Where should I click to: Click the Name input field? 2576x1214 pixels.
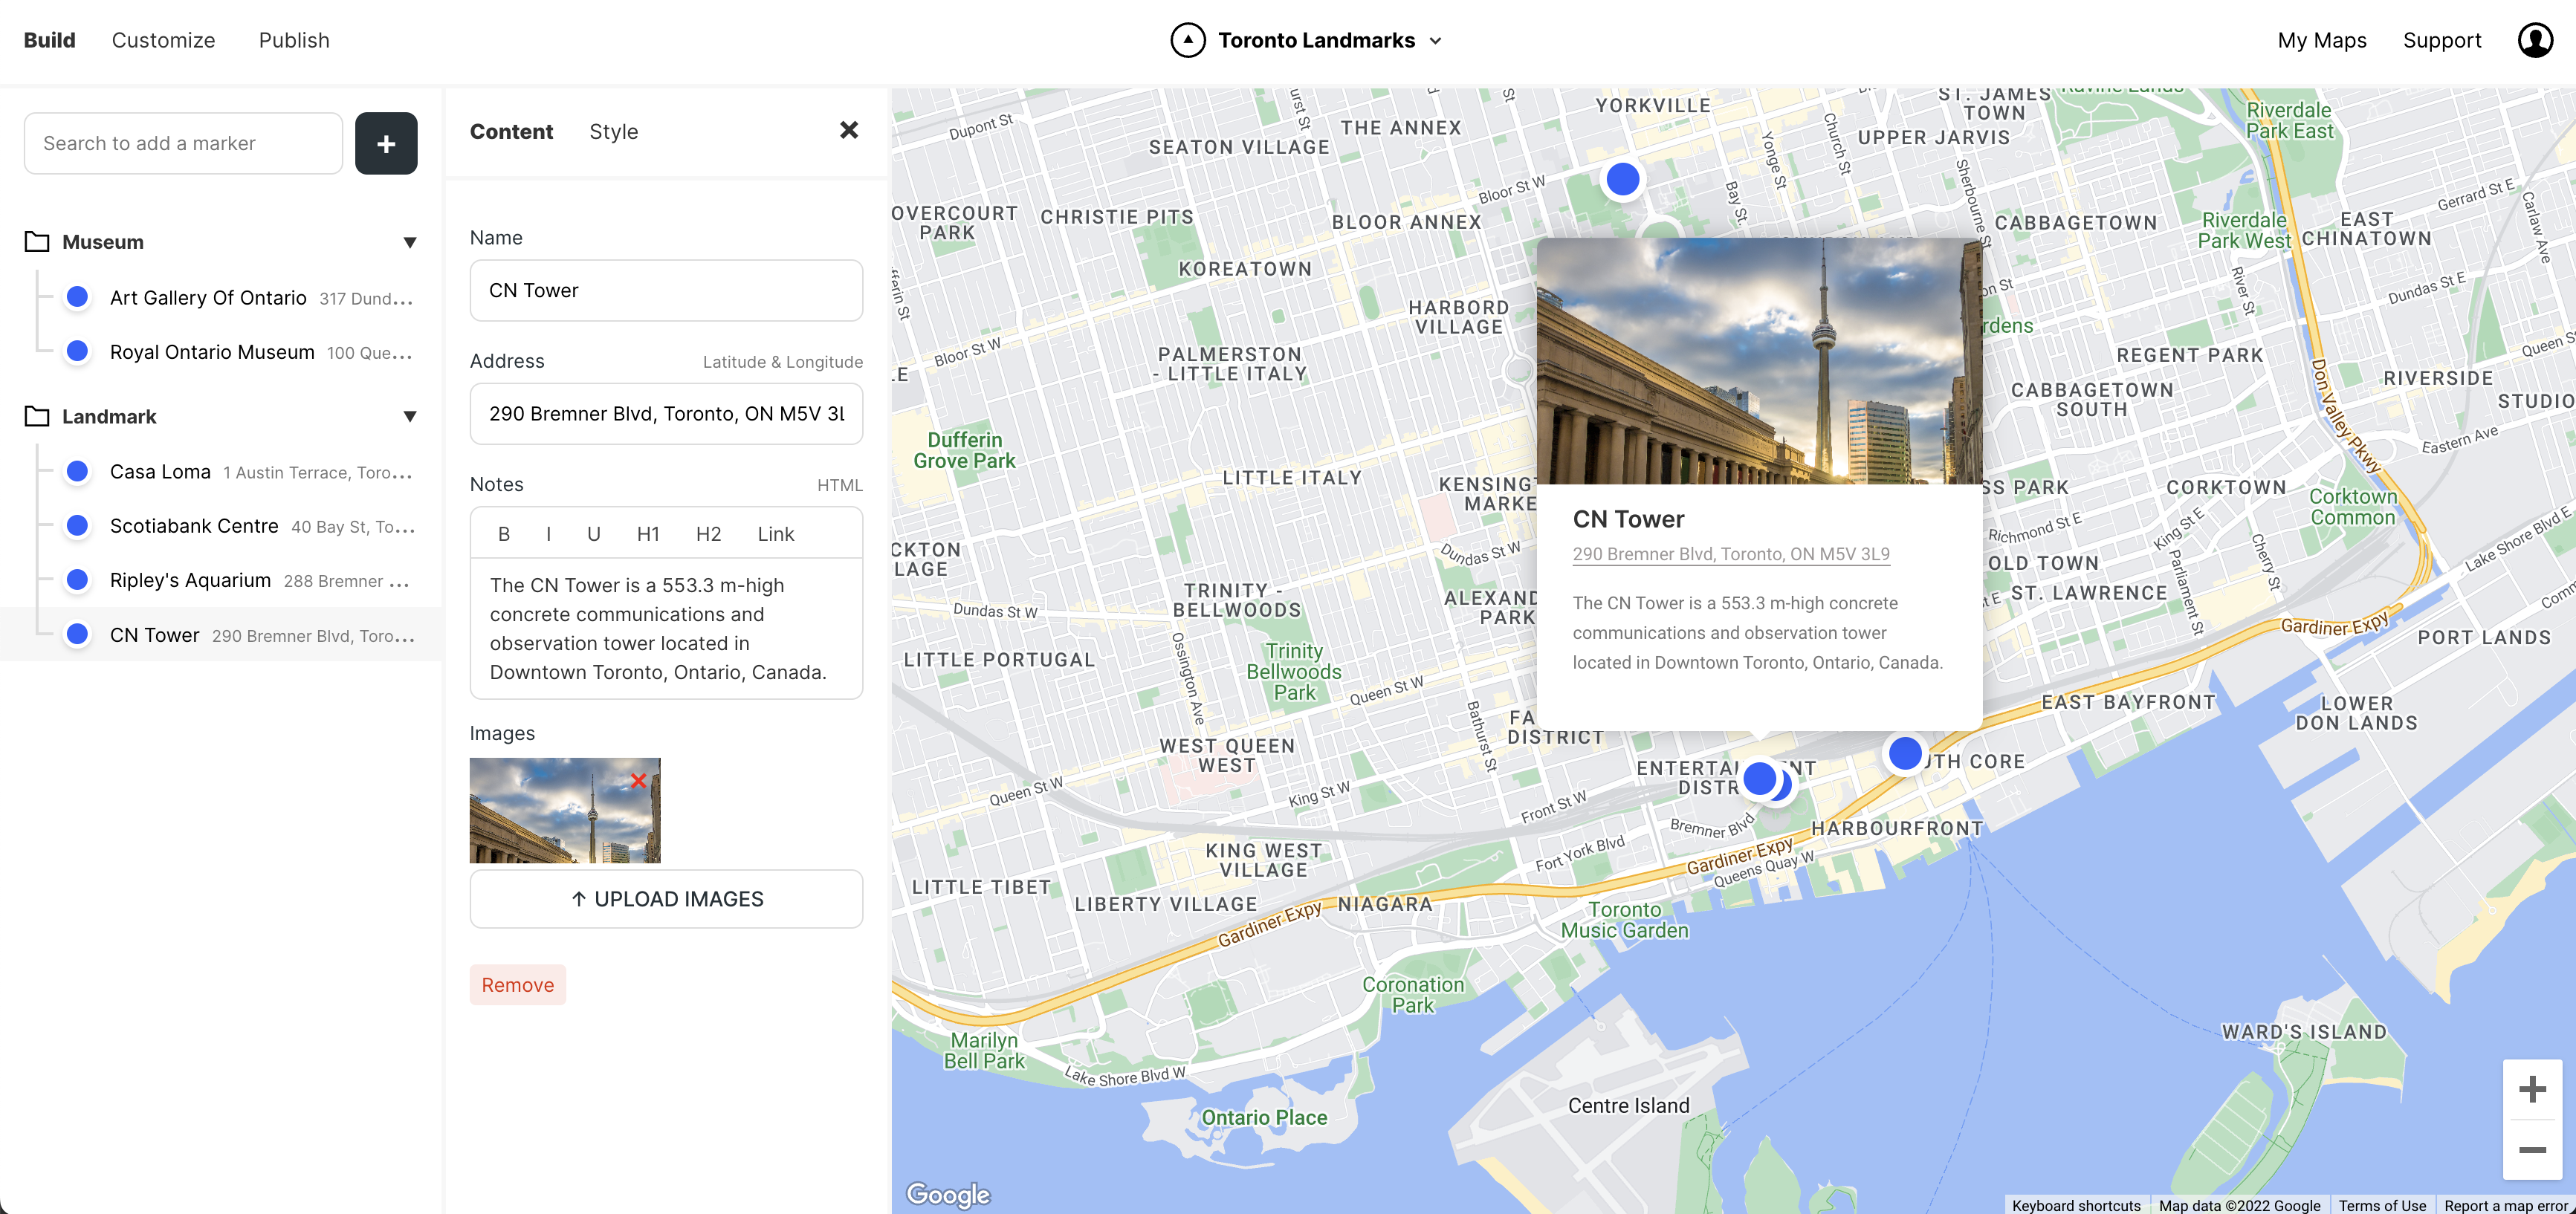[x=666, y=290]
